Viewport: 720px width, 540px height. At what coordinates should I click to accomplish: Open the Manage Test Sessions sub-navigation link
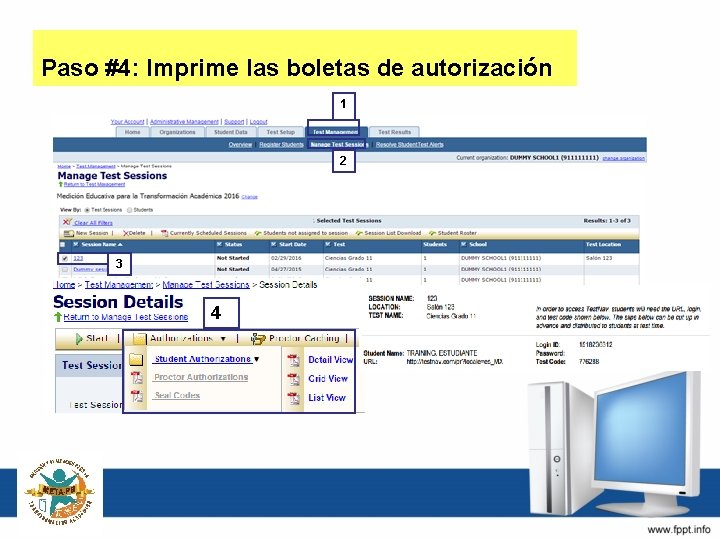pos(339,145)
